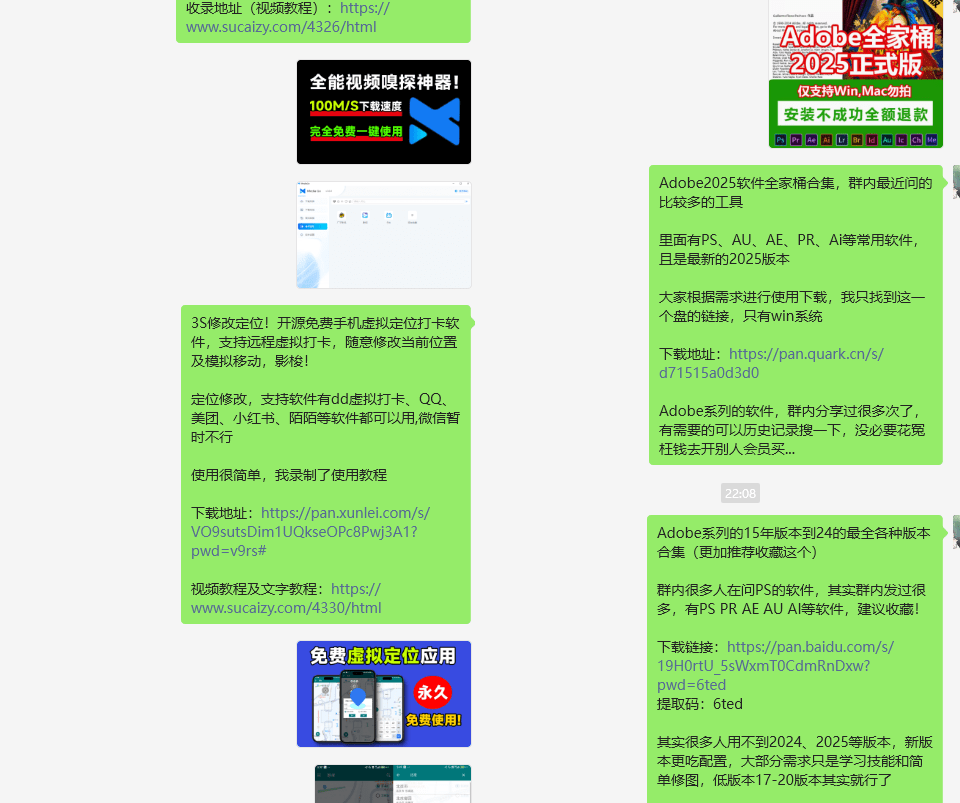Viewport: 960px width, 803px height.
Task: Click the 22:08 timestamp label
Action: click(x=740, y=493)
